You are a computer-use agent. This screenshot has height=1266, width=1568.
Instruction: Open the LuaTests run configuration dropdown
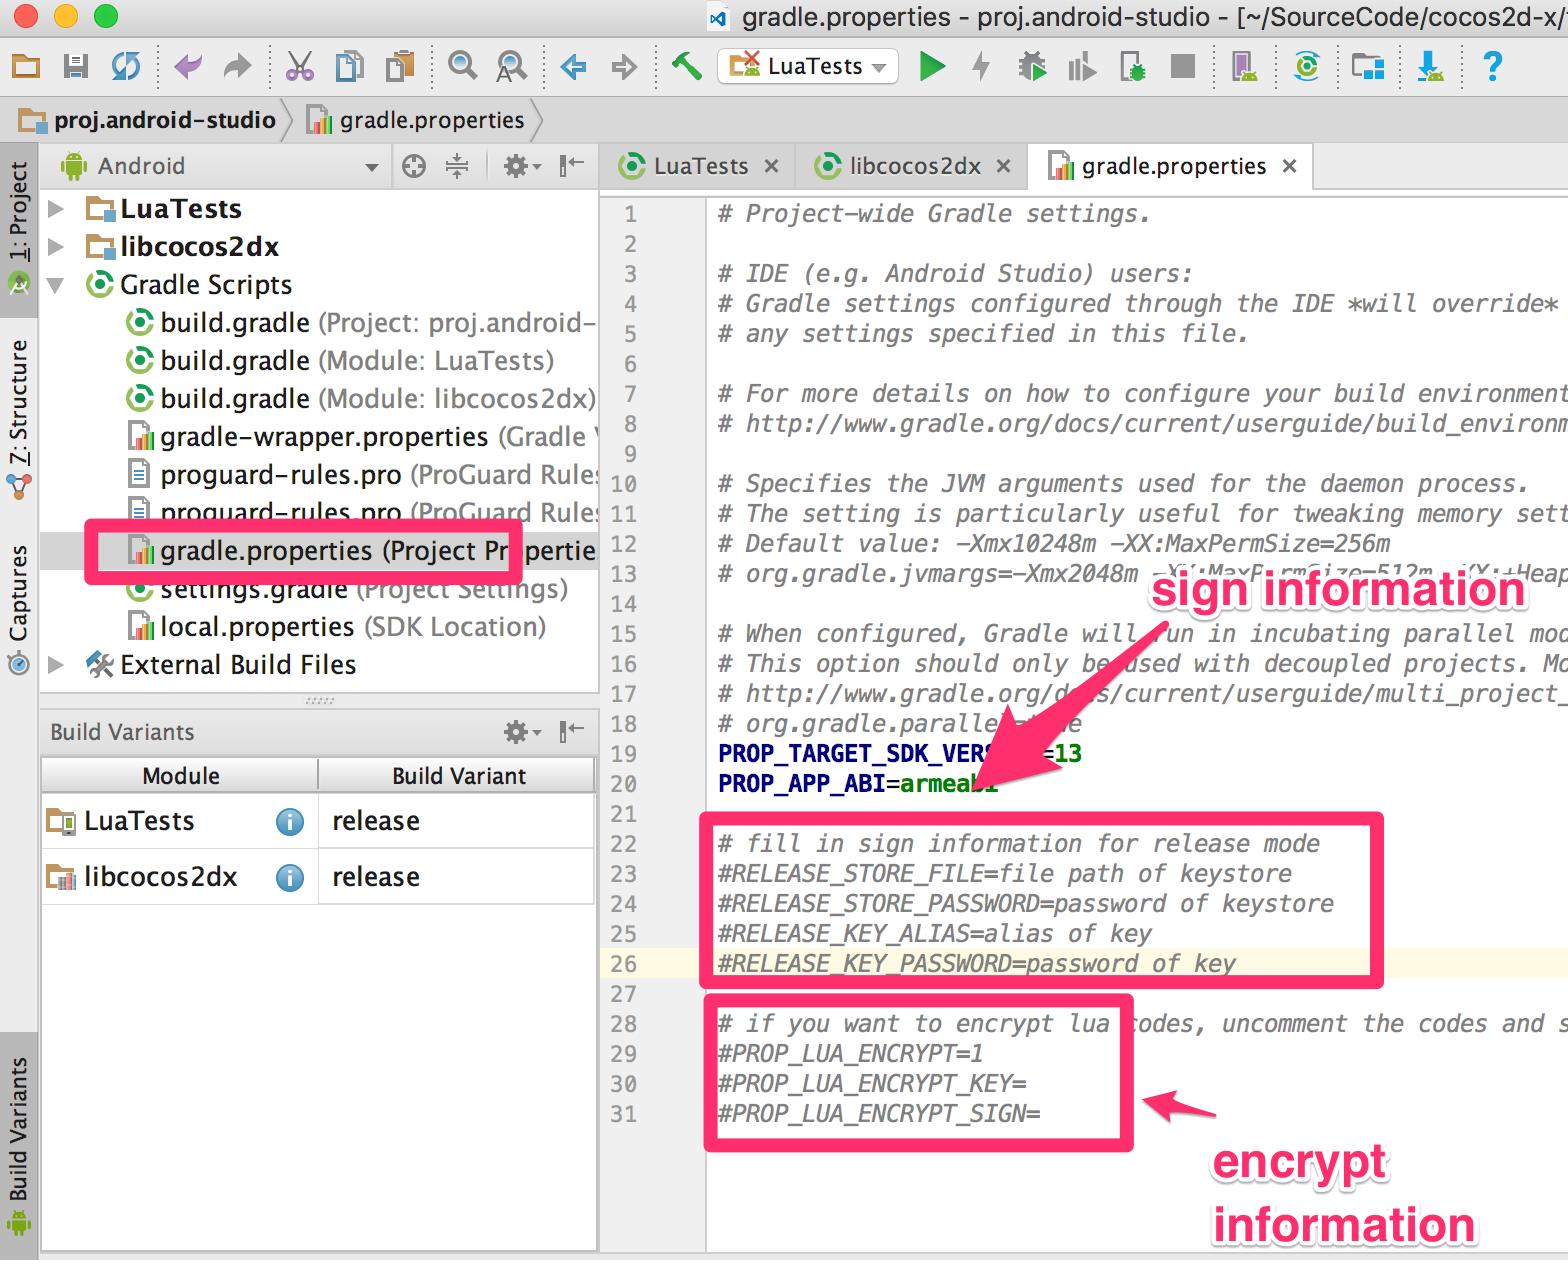point(808,67)
